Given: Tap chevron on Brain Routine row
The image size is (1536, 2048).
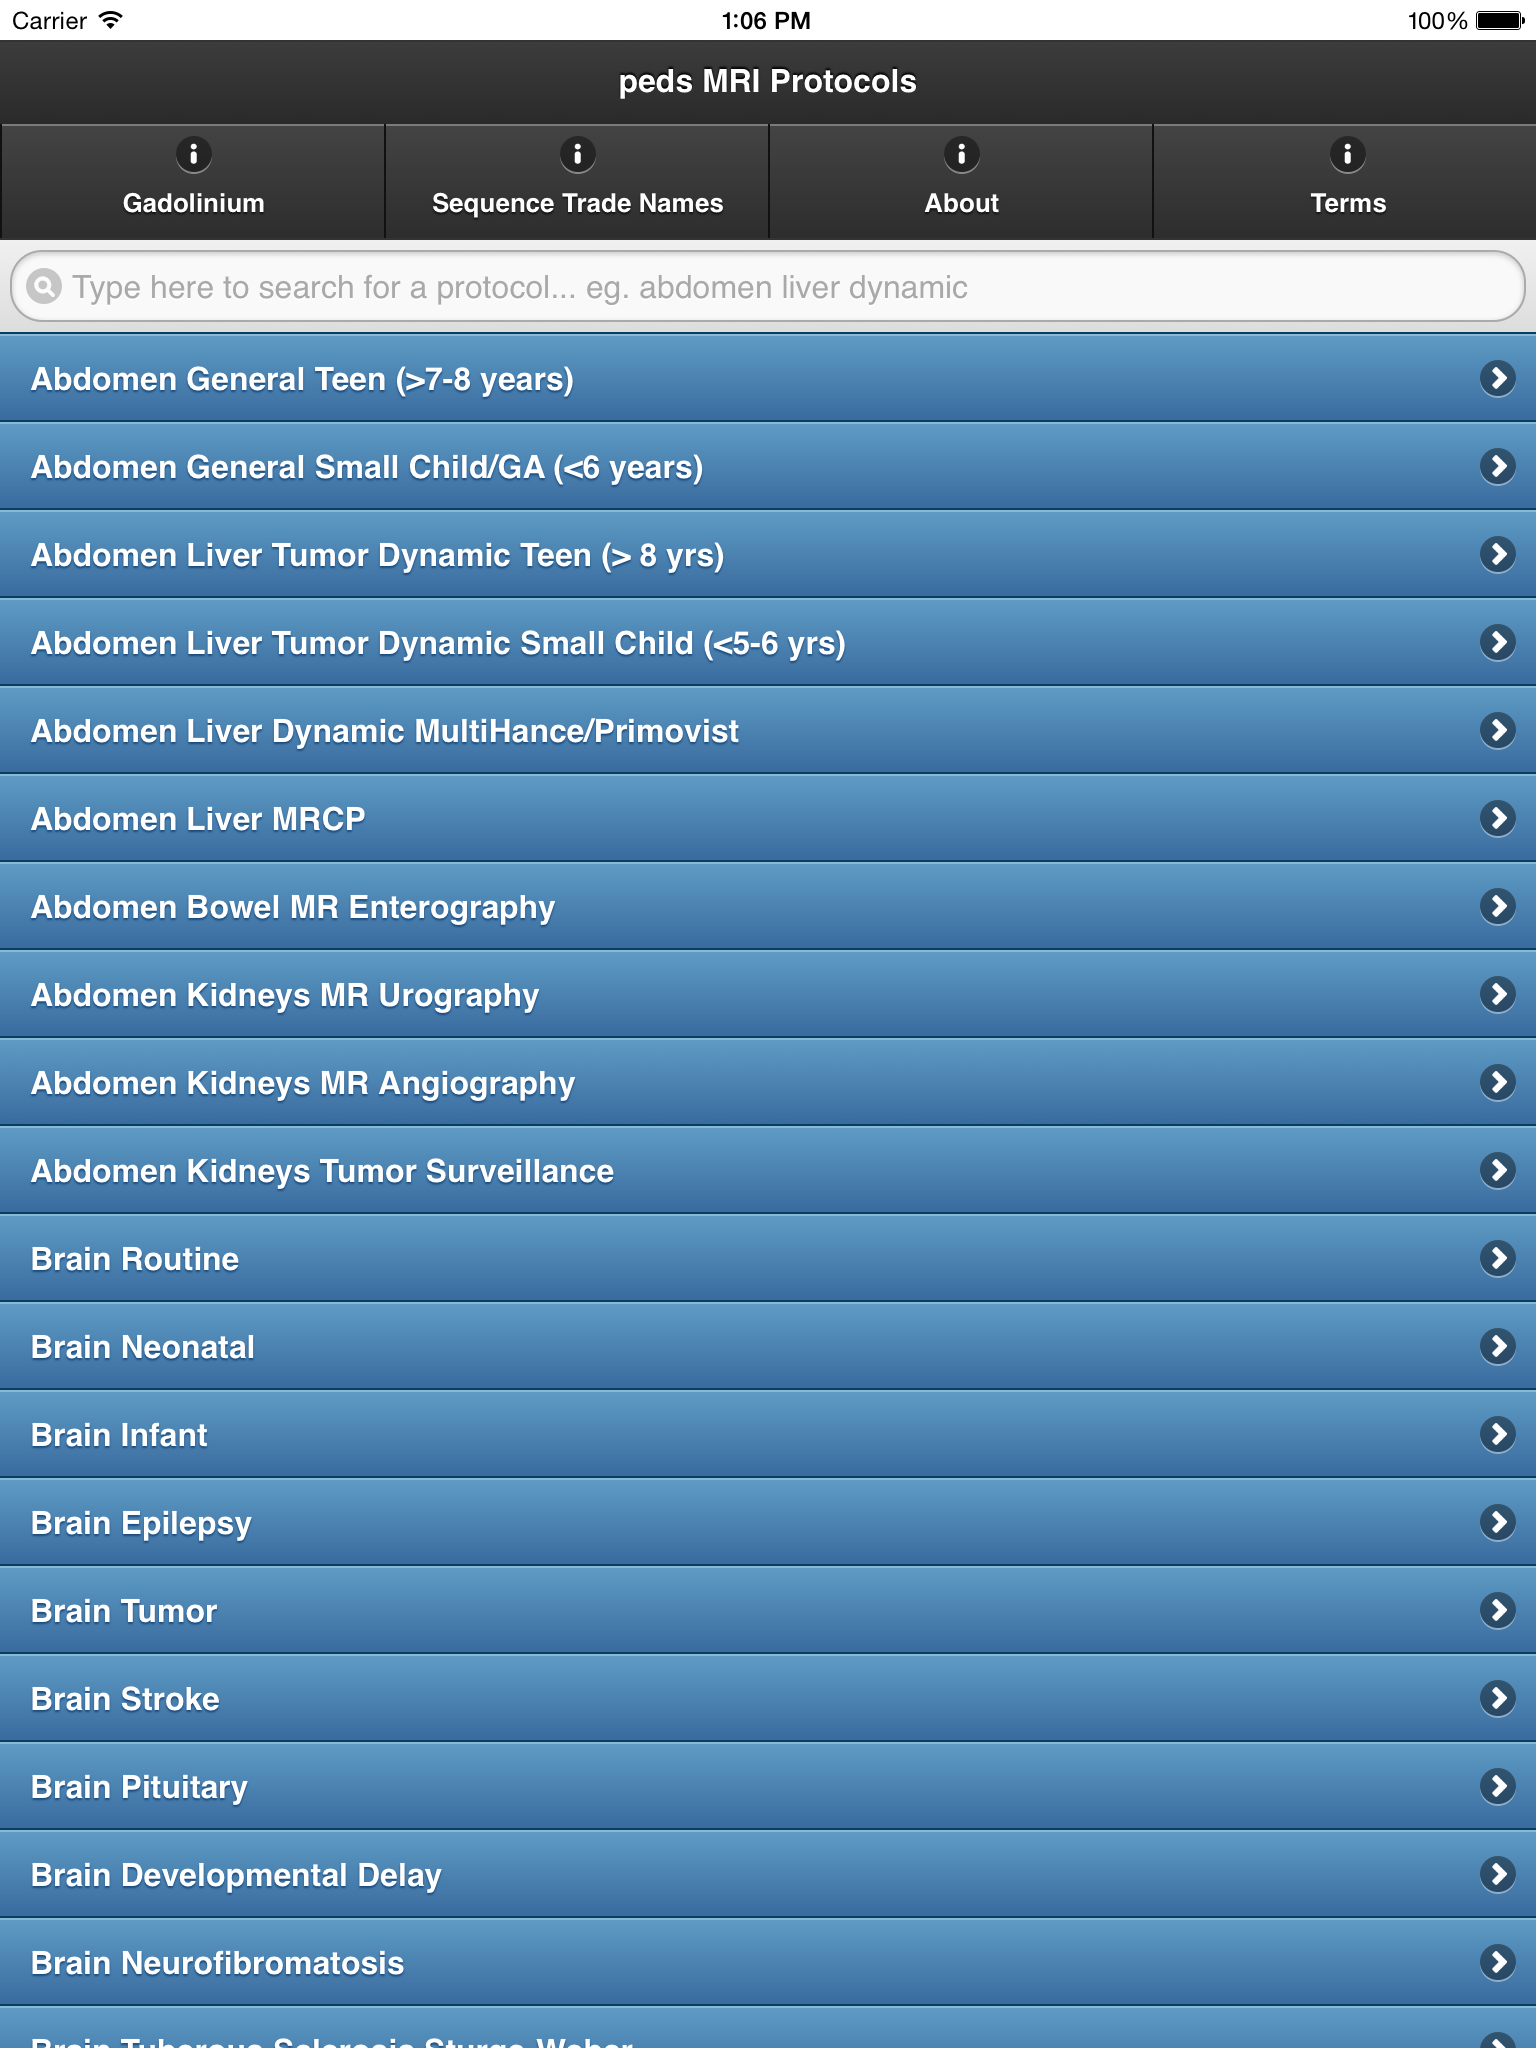Looking at the screenshot, I should 1498,1258.
